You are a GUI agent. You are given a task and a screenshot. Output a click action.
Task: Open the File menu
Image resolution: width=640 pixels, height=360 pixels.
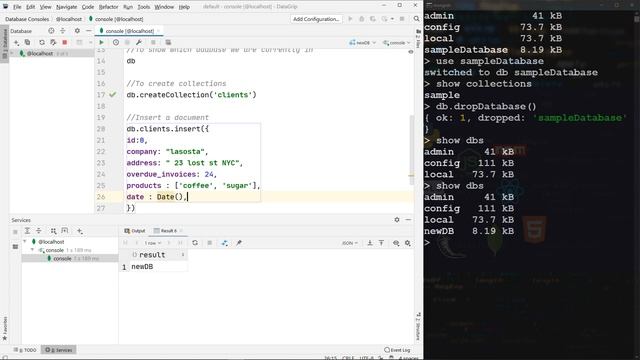tap(17, 7)
